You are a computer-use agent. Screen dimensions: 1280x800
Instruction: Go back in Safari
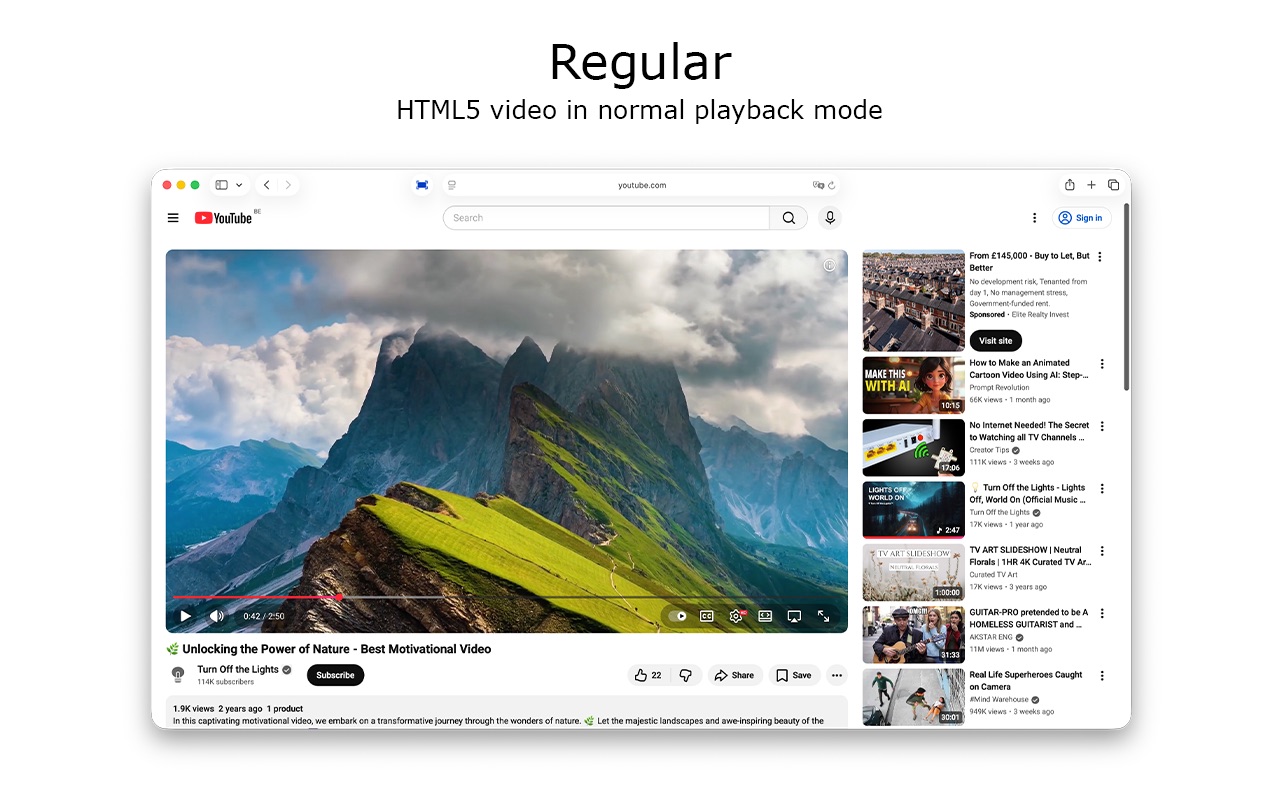tap(266, 185)
